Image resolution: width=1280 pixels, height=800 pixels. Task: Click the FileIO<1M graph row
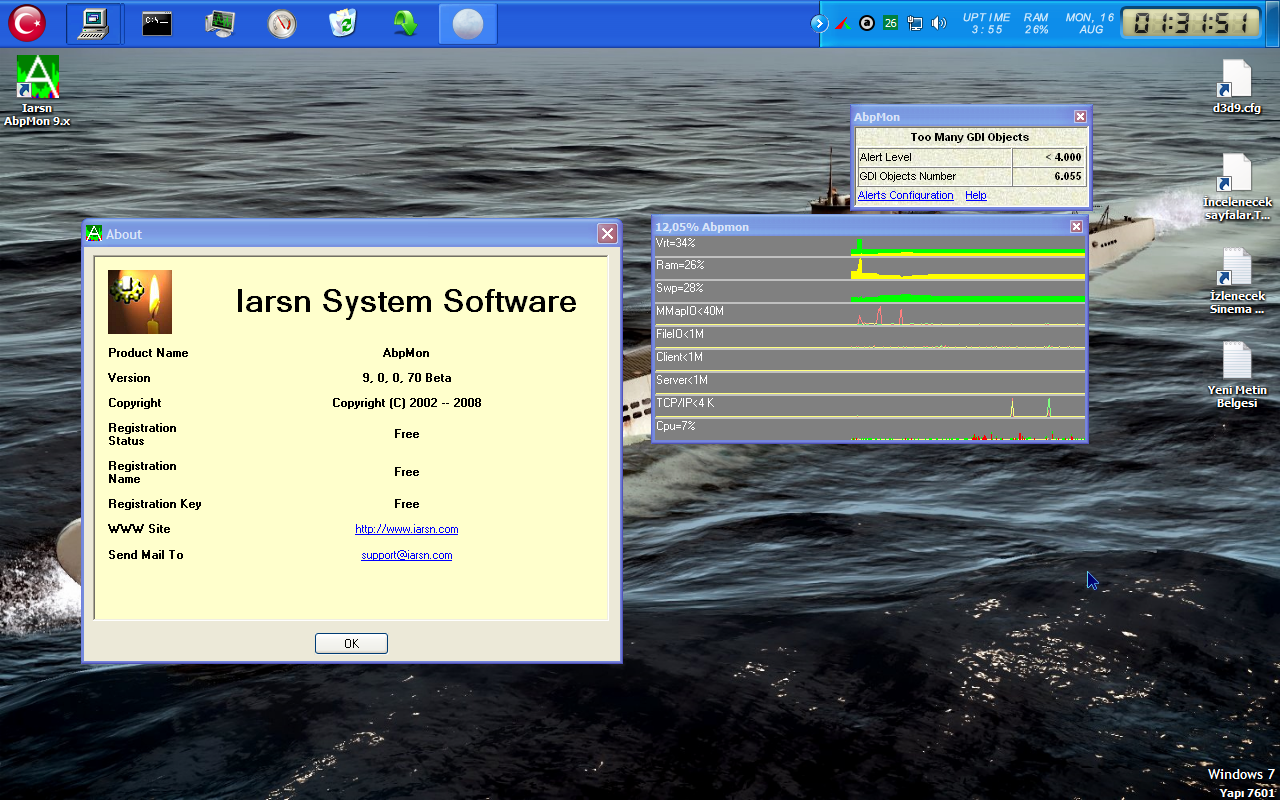point(869,338)
